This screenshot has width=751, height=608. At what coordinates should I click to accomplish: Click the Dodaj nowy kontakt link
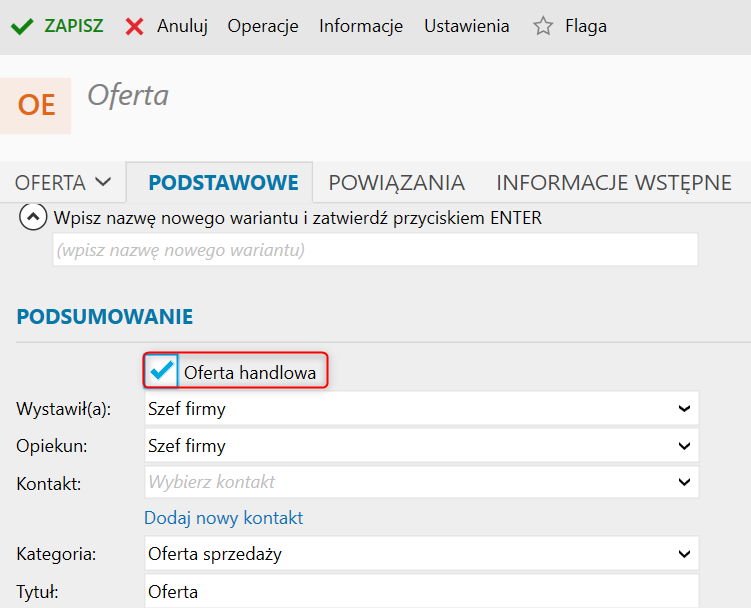coord(224,518)
